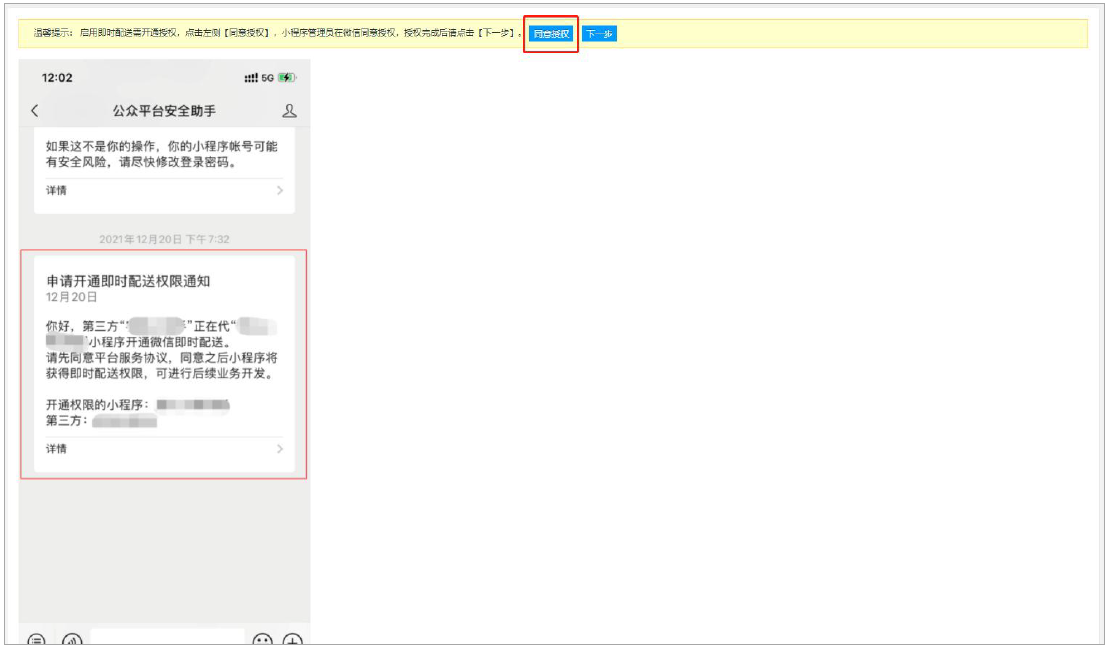
Task: Select the 申请开通即时配送权限通知 message title
Action: coord(128,281)
